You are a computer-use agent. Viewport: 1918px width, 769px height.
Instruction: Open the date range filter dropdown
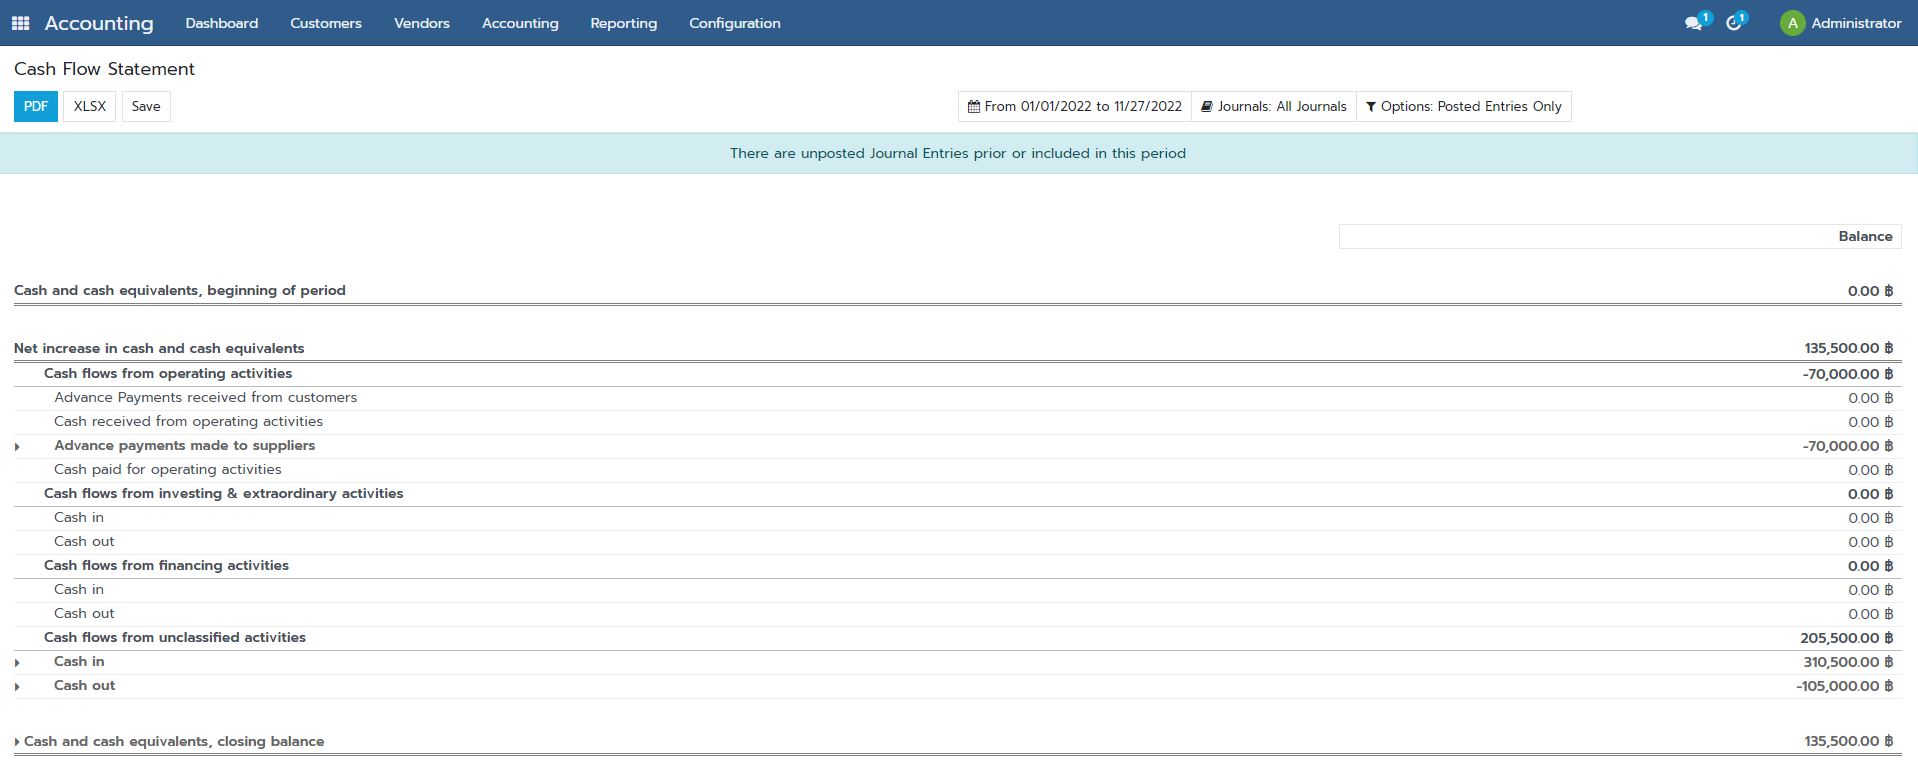pos(1075,106)
